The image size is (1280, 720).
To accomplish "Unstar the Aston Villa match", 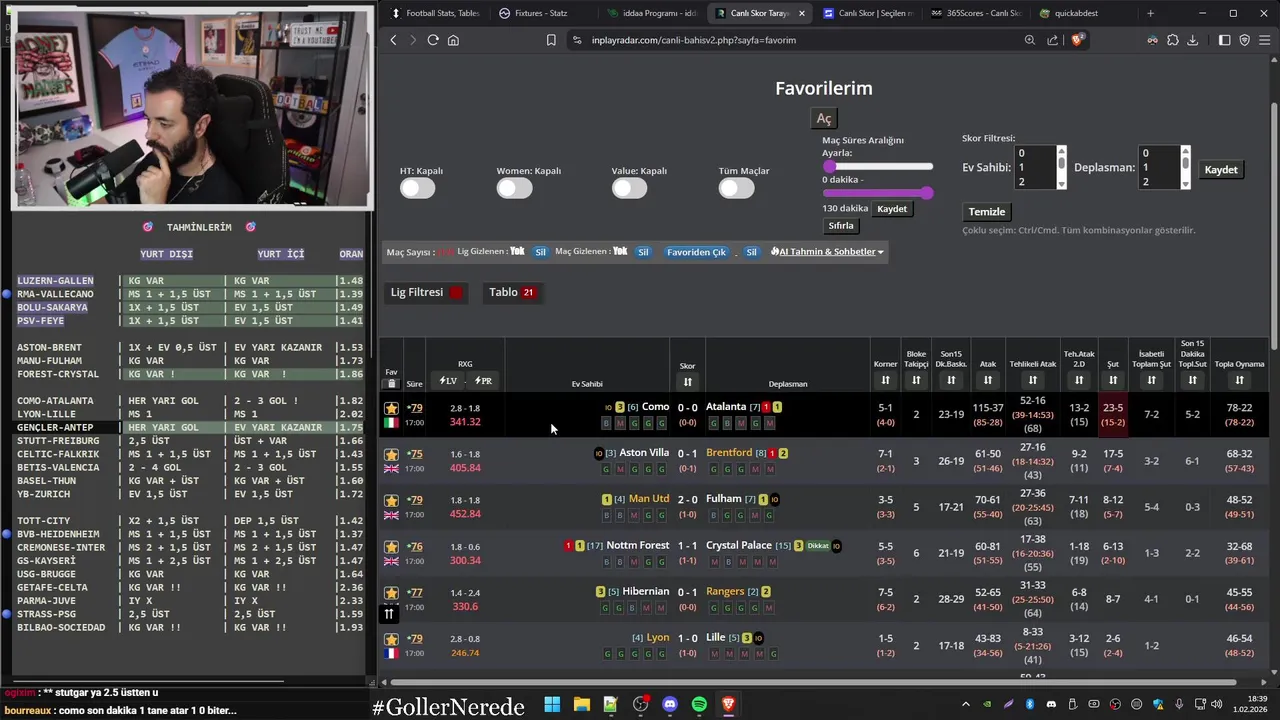I will [391, 454].
